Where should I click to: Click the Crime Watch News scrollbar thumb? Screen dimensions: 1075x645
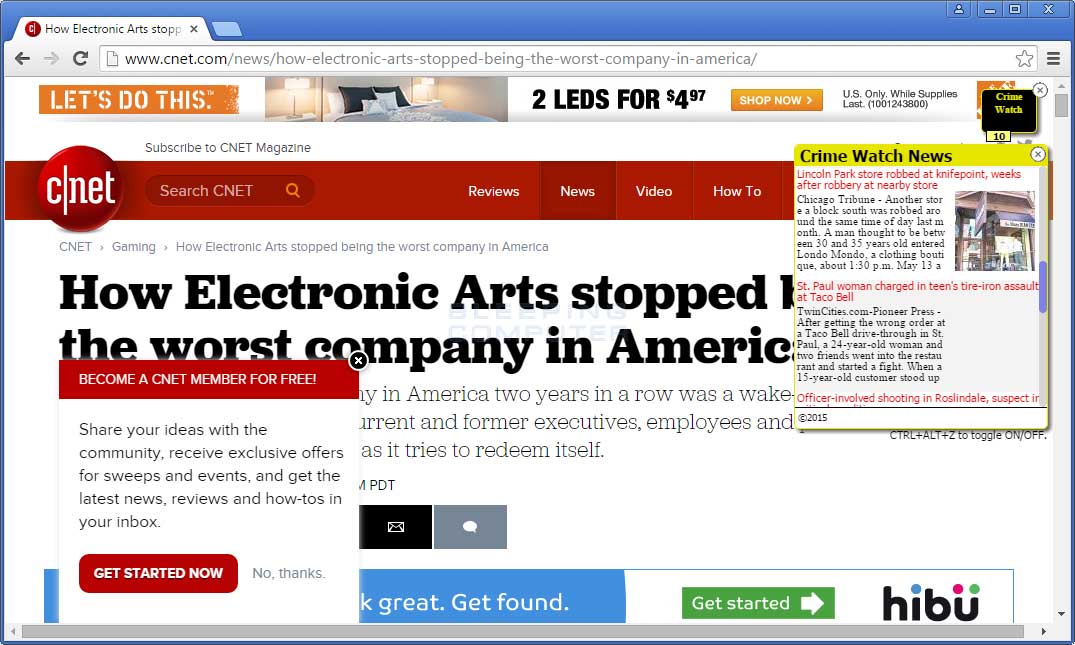(x=1043, y=287)
